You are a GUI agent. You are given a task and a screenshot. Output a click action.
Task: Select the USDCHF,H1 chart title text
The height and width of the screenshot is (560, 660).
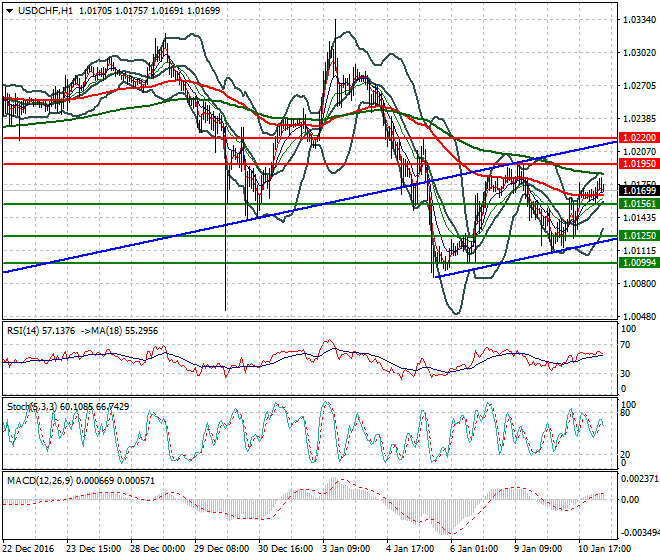click(x=45, y=11)
